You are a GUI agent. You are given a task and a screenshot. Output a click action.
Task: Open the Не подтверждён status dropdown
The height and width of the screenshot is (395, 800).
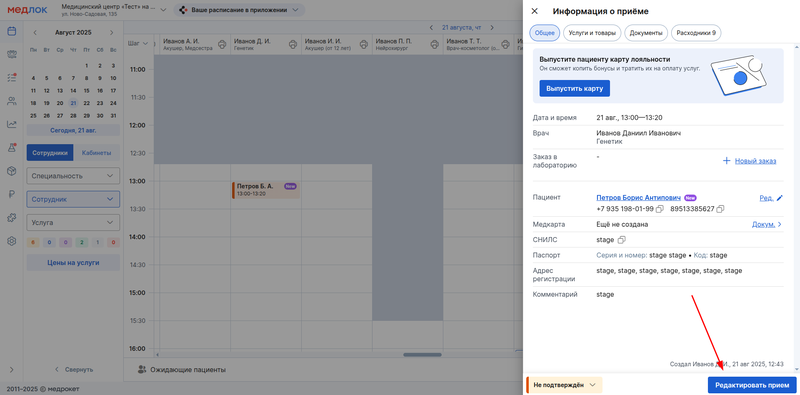click(564, 385)
